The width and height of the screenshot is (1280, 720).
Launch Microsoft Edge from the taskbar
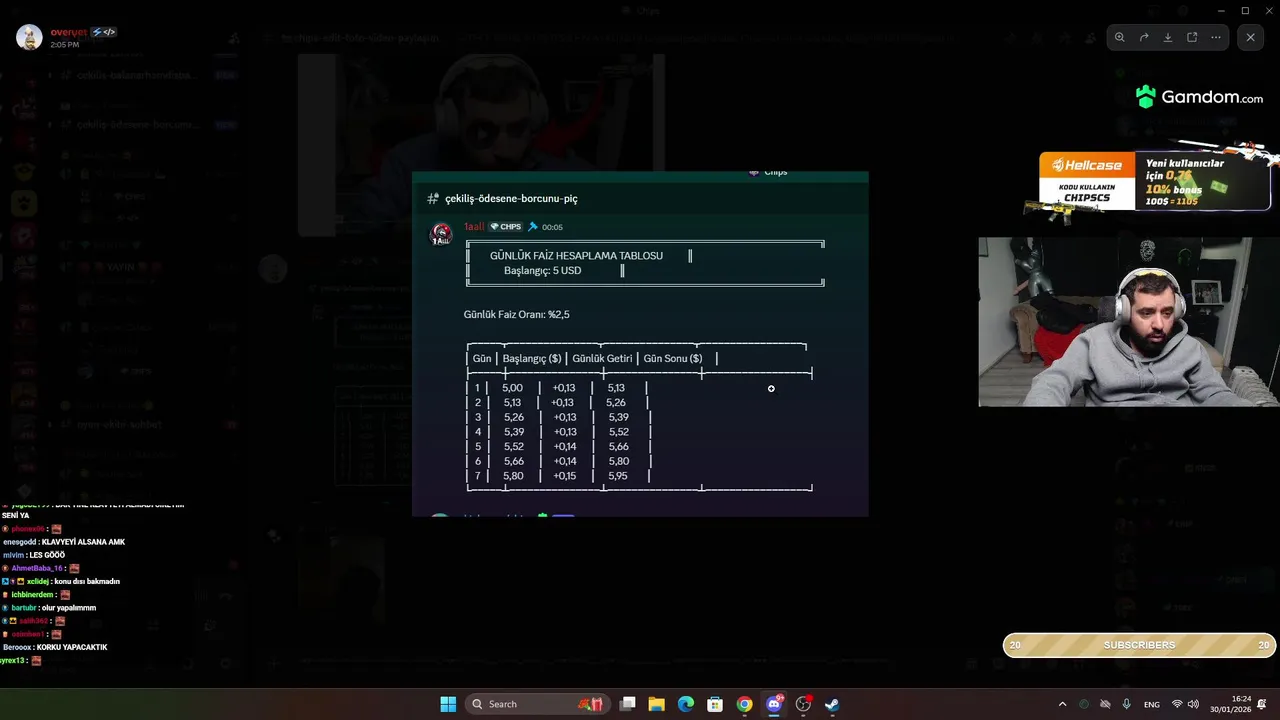click(685, 704)
